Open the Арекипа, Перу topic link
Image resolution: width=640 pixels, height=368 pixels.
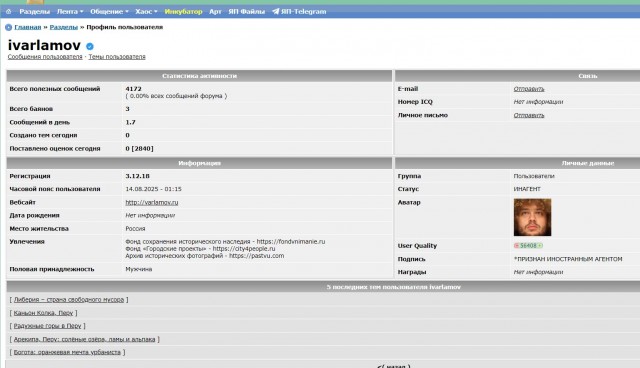[84, 339]
